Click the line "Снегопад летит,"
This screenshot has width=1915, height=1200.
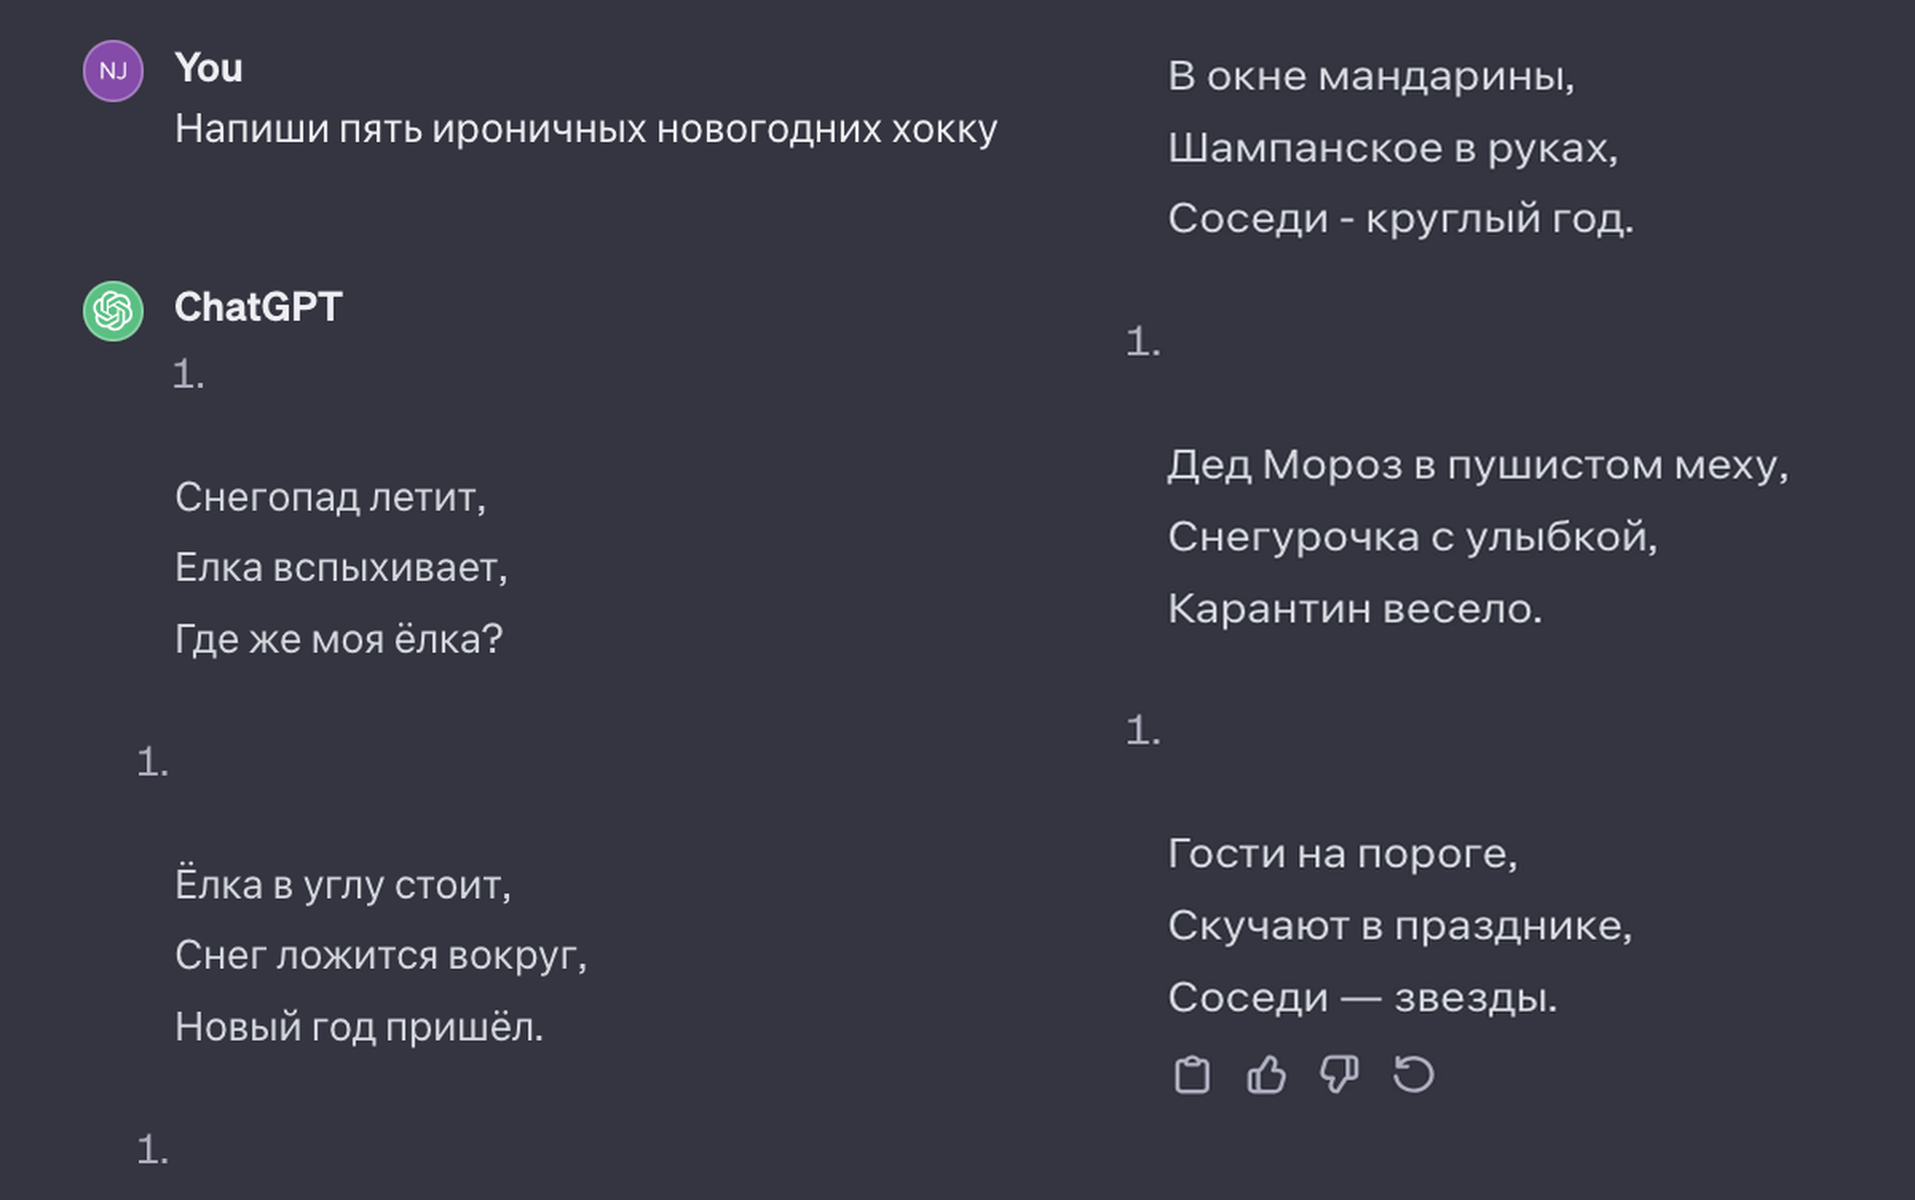tap(330, 497)
